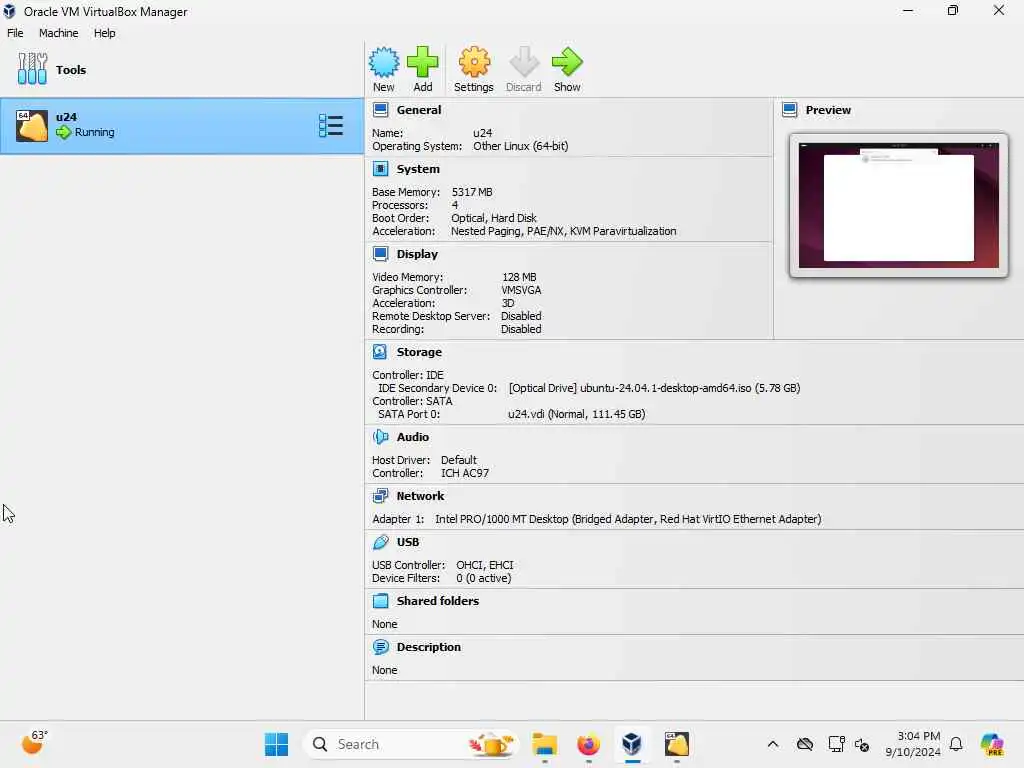Click the Discard toolbar icon

pos(524,62)
